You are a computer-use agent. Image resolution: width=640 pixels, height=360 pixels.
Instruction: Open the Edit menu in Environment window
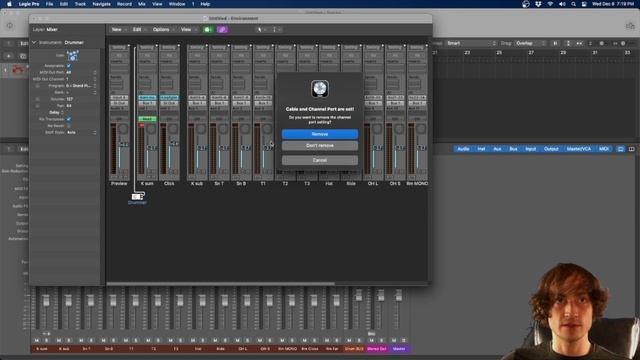pos(139,29)
